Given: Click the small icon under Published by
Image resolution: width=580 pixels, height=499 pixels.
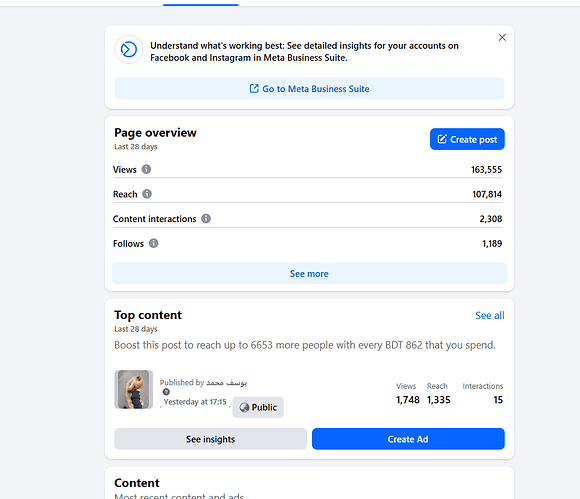Looking at the screenshot, I should click(x=166, y=392).
